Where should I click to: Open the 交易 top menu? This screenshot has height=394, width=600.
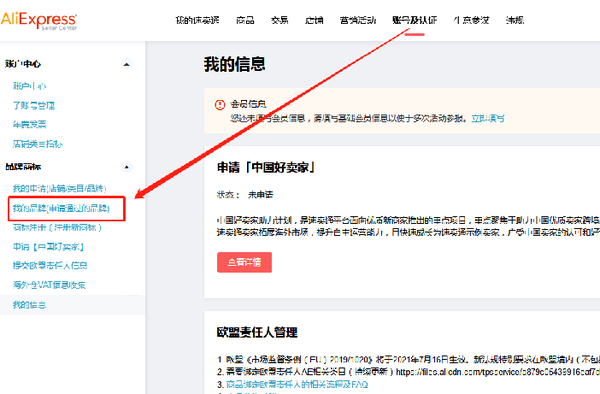tap(279, 20)
